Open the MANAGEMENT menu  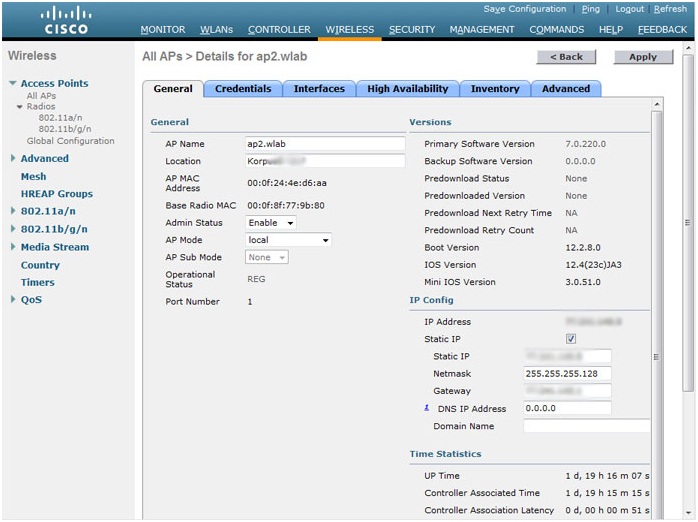[482, 30]
